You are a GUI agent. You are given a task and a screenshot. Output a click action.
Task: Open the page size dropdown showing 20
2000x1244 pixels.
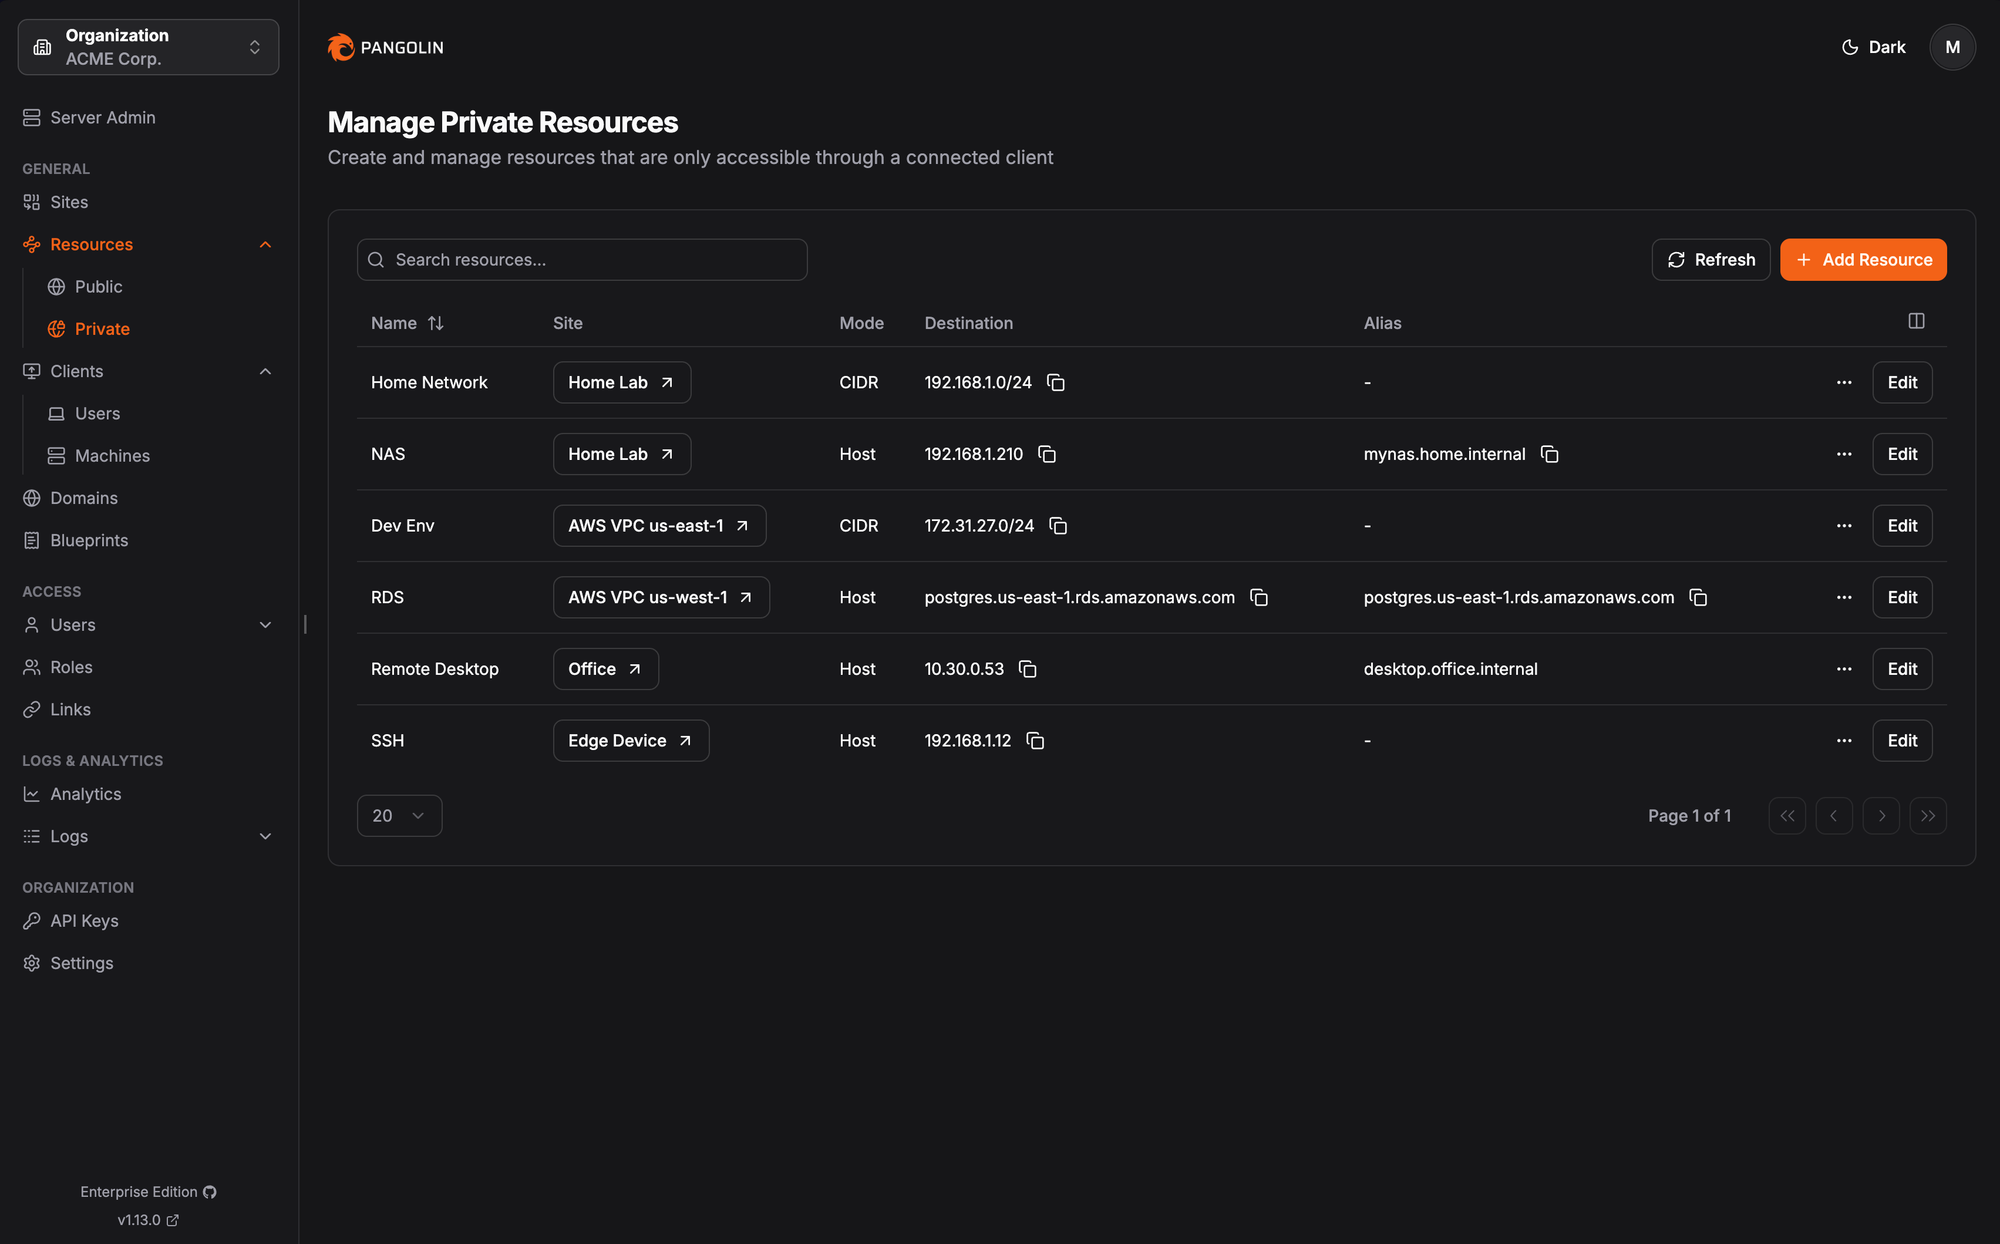point(399,815)
